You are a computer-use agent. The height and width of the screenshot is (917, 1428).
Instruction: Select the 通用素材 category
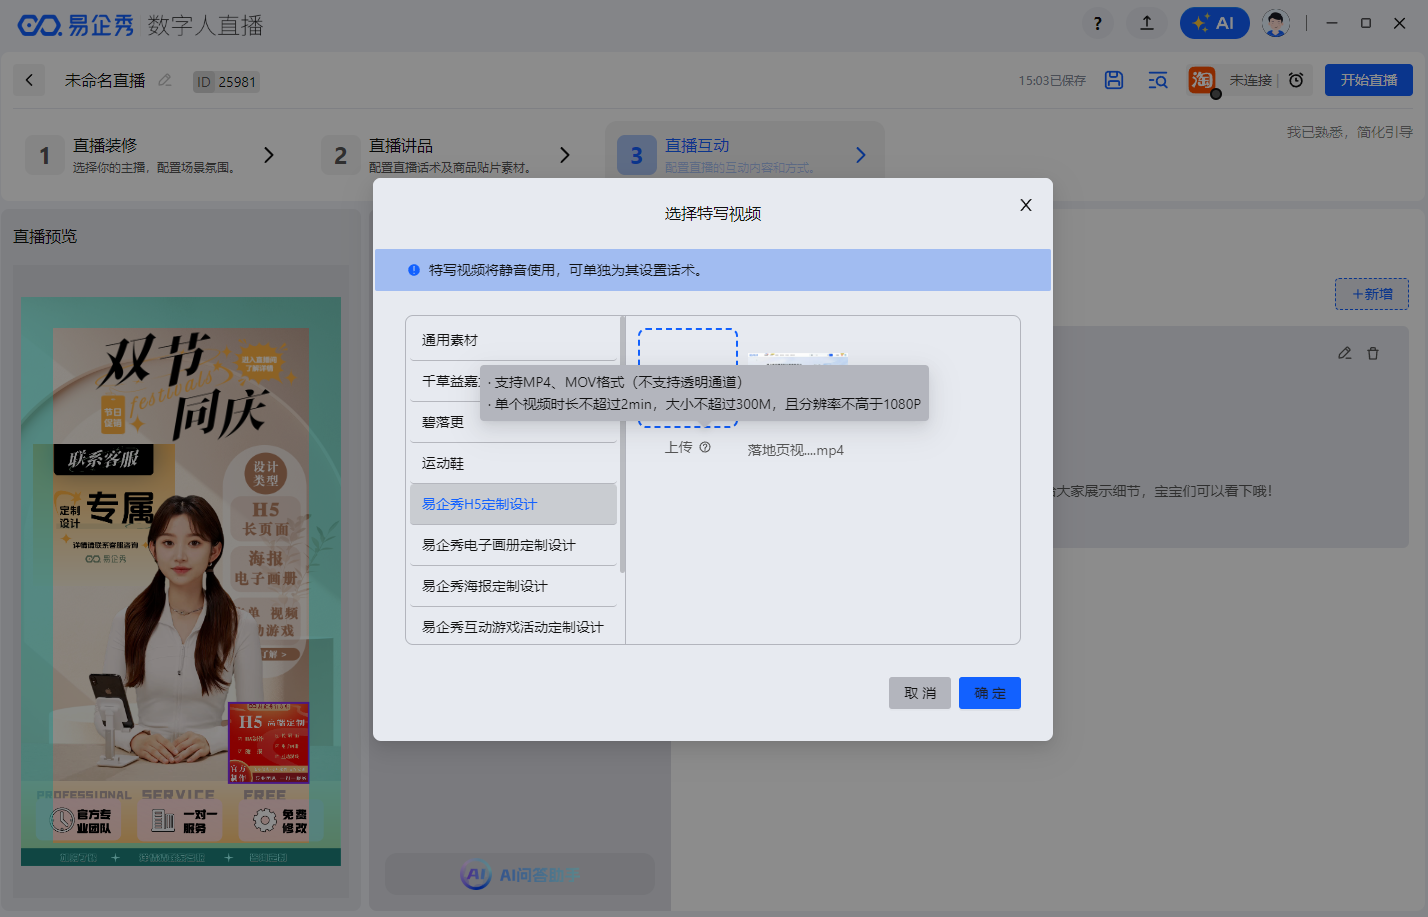513,340
